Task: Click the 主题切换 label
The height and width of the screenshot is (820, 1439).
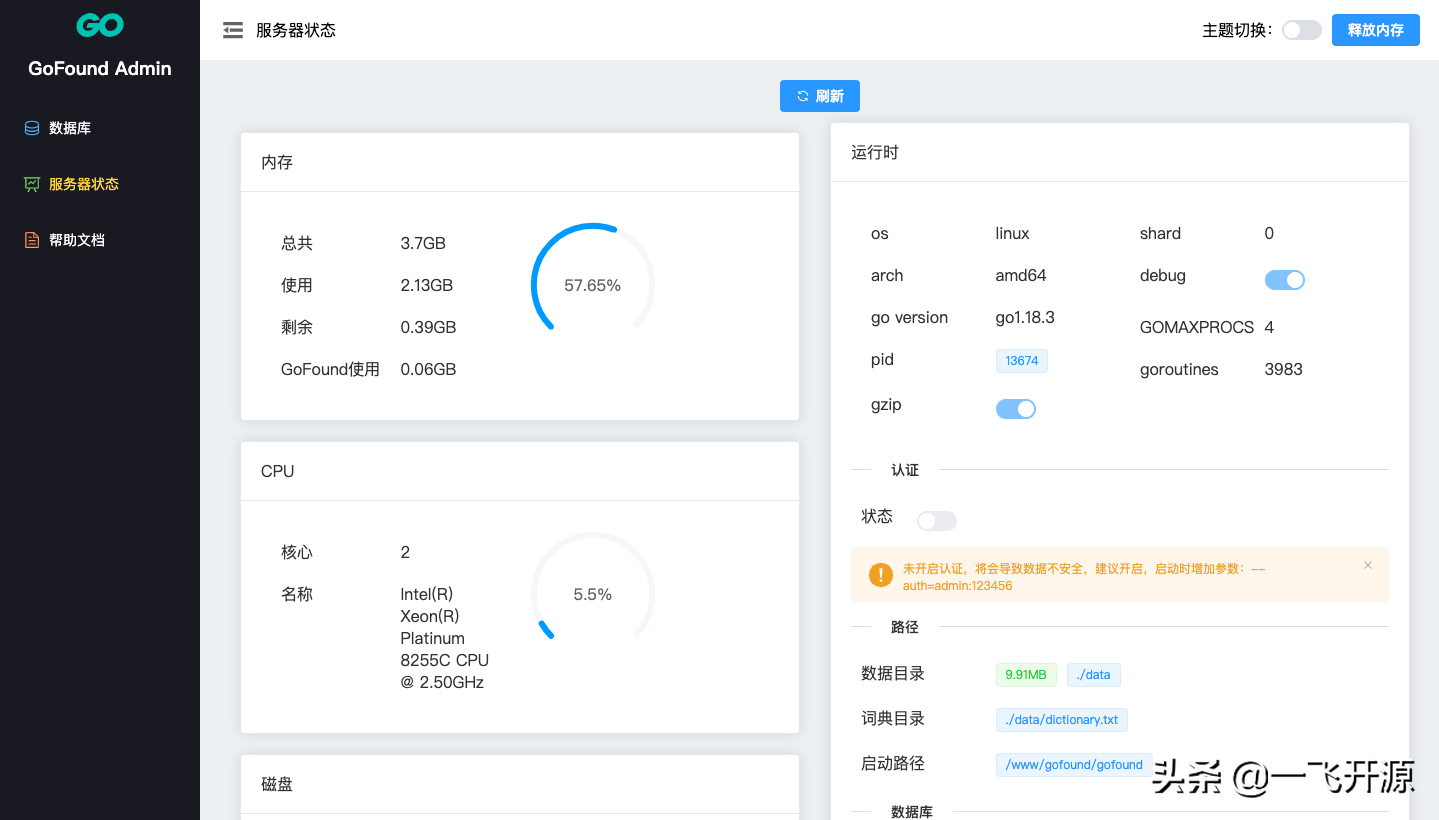Action: (1237, 30)
